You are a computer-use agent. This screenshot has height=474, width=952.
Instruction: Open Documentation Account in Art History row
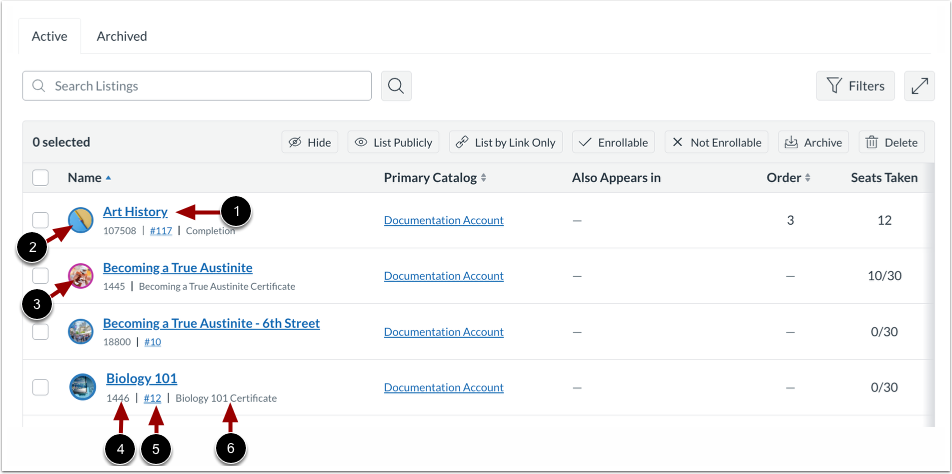pyautogui.click(x=444, y=220)
